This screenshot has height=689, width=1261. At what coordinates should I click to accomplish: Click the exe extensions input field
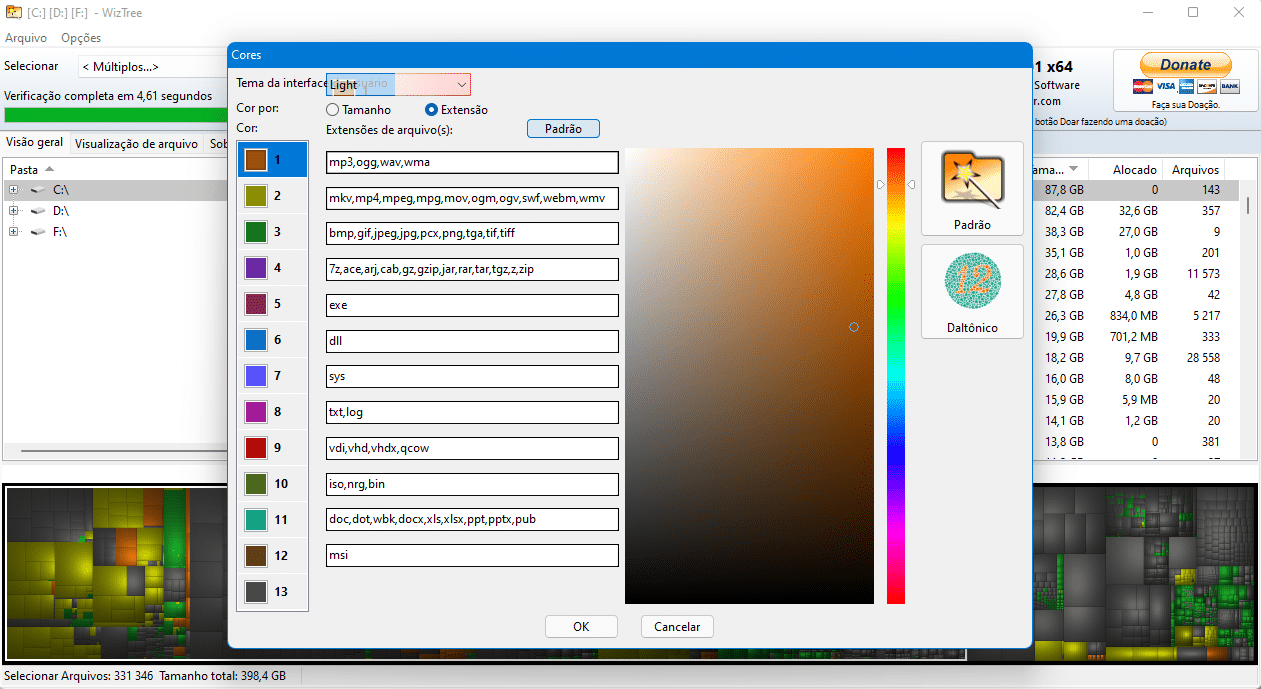click(472, 305)
